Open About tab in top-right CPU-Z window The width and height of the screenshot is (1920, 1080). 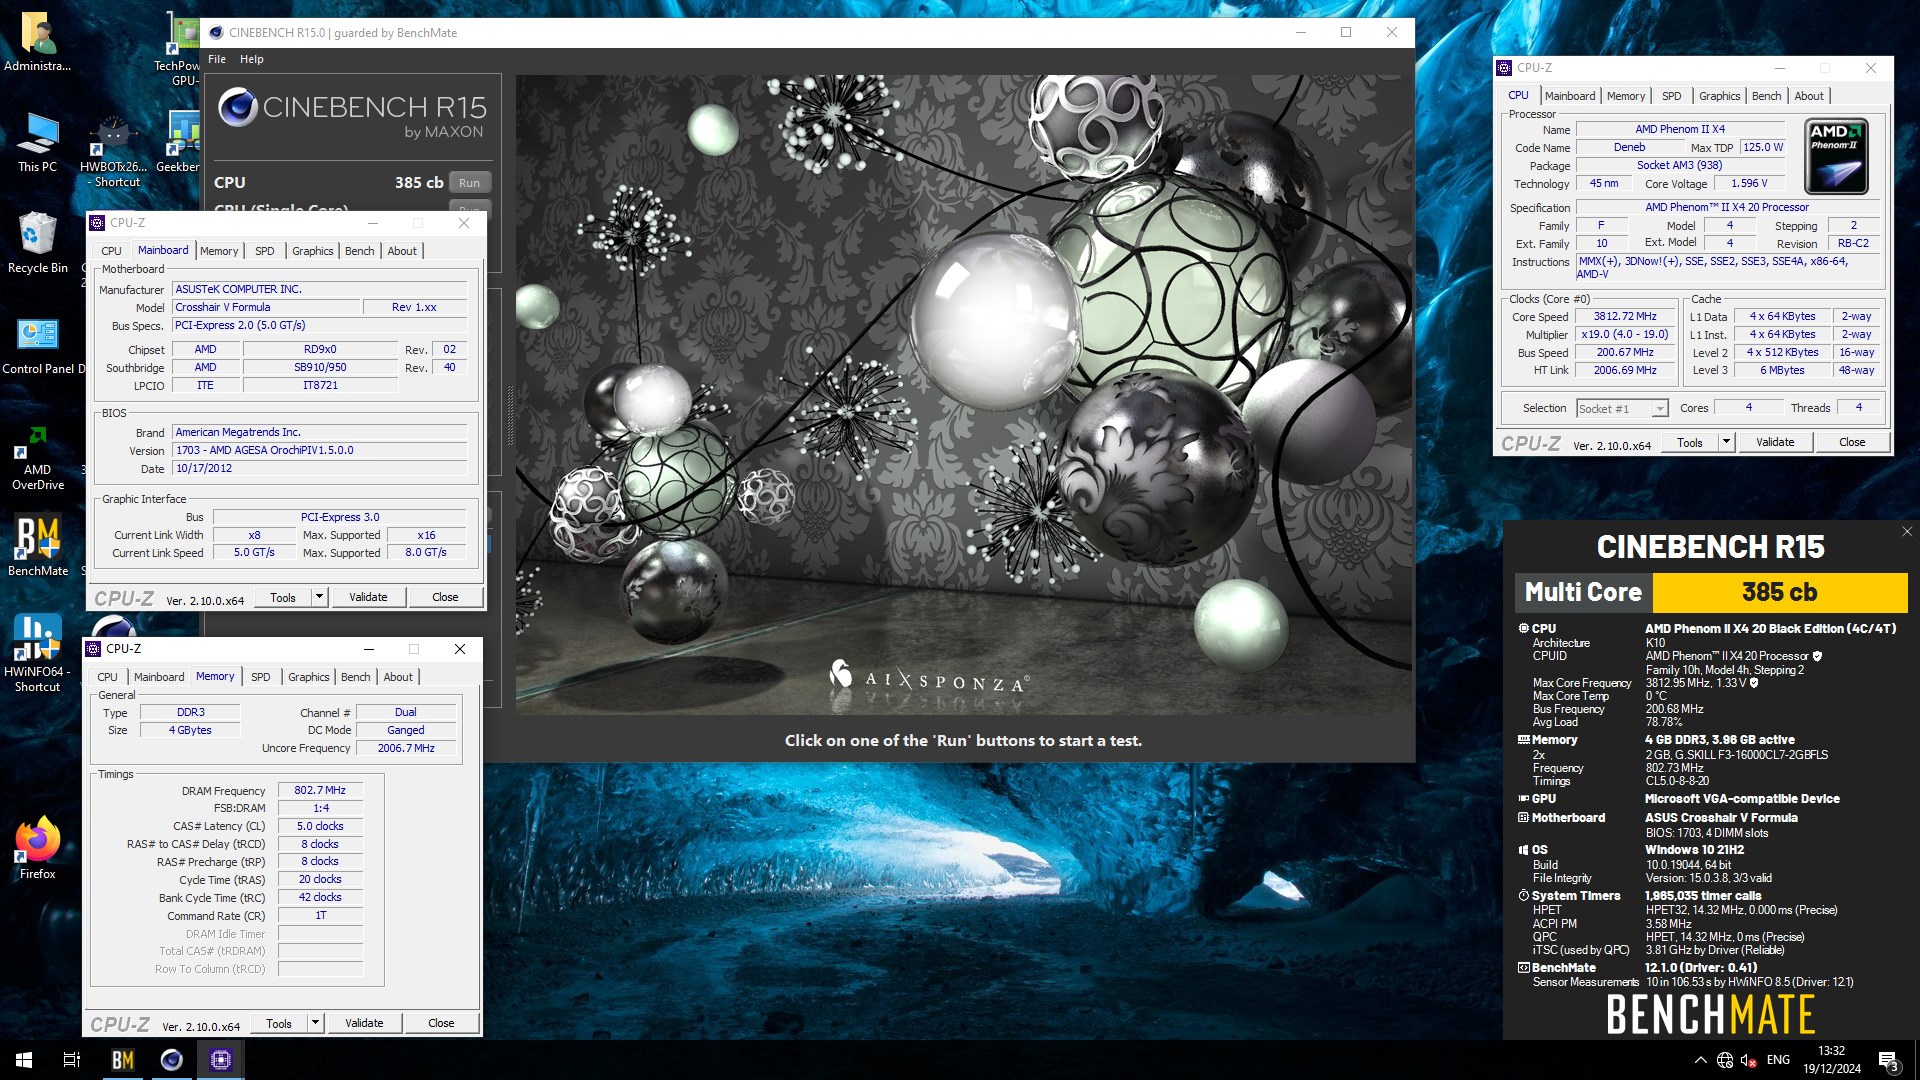coord(1809,96)
